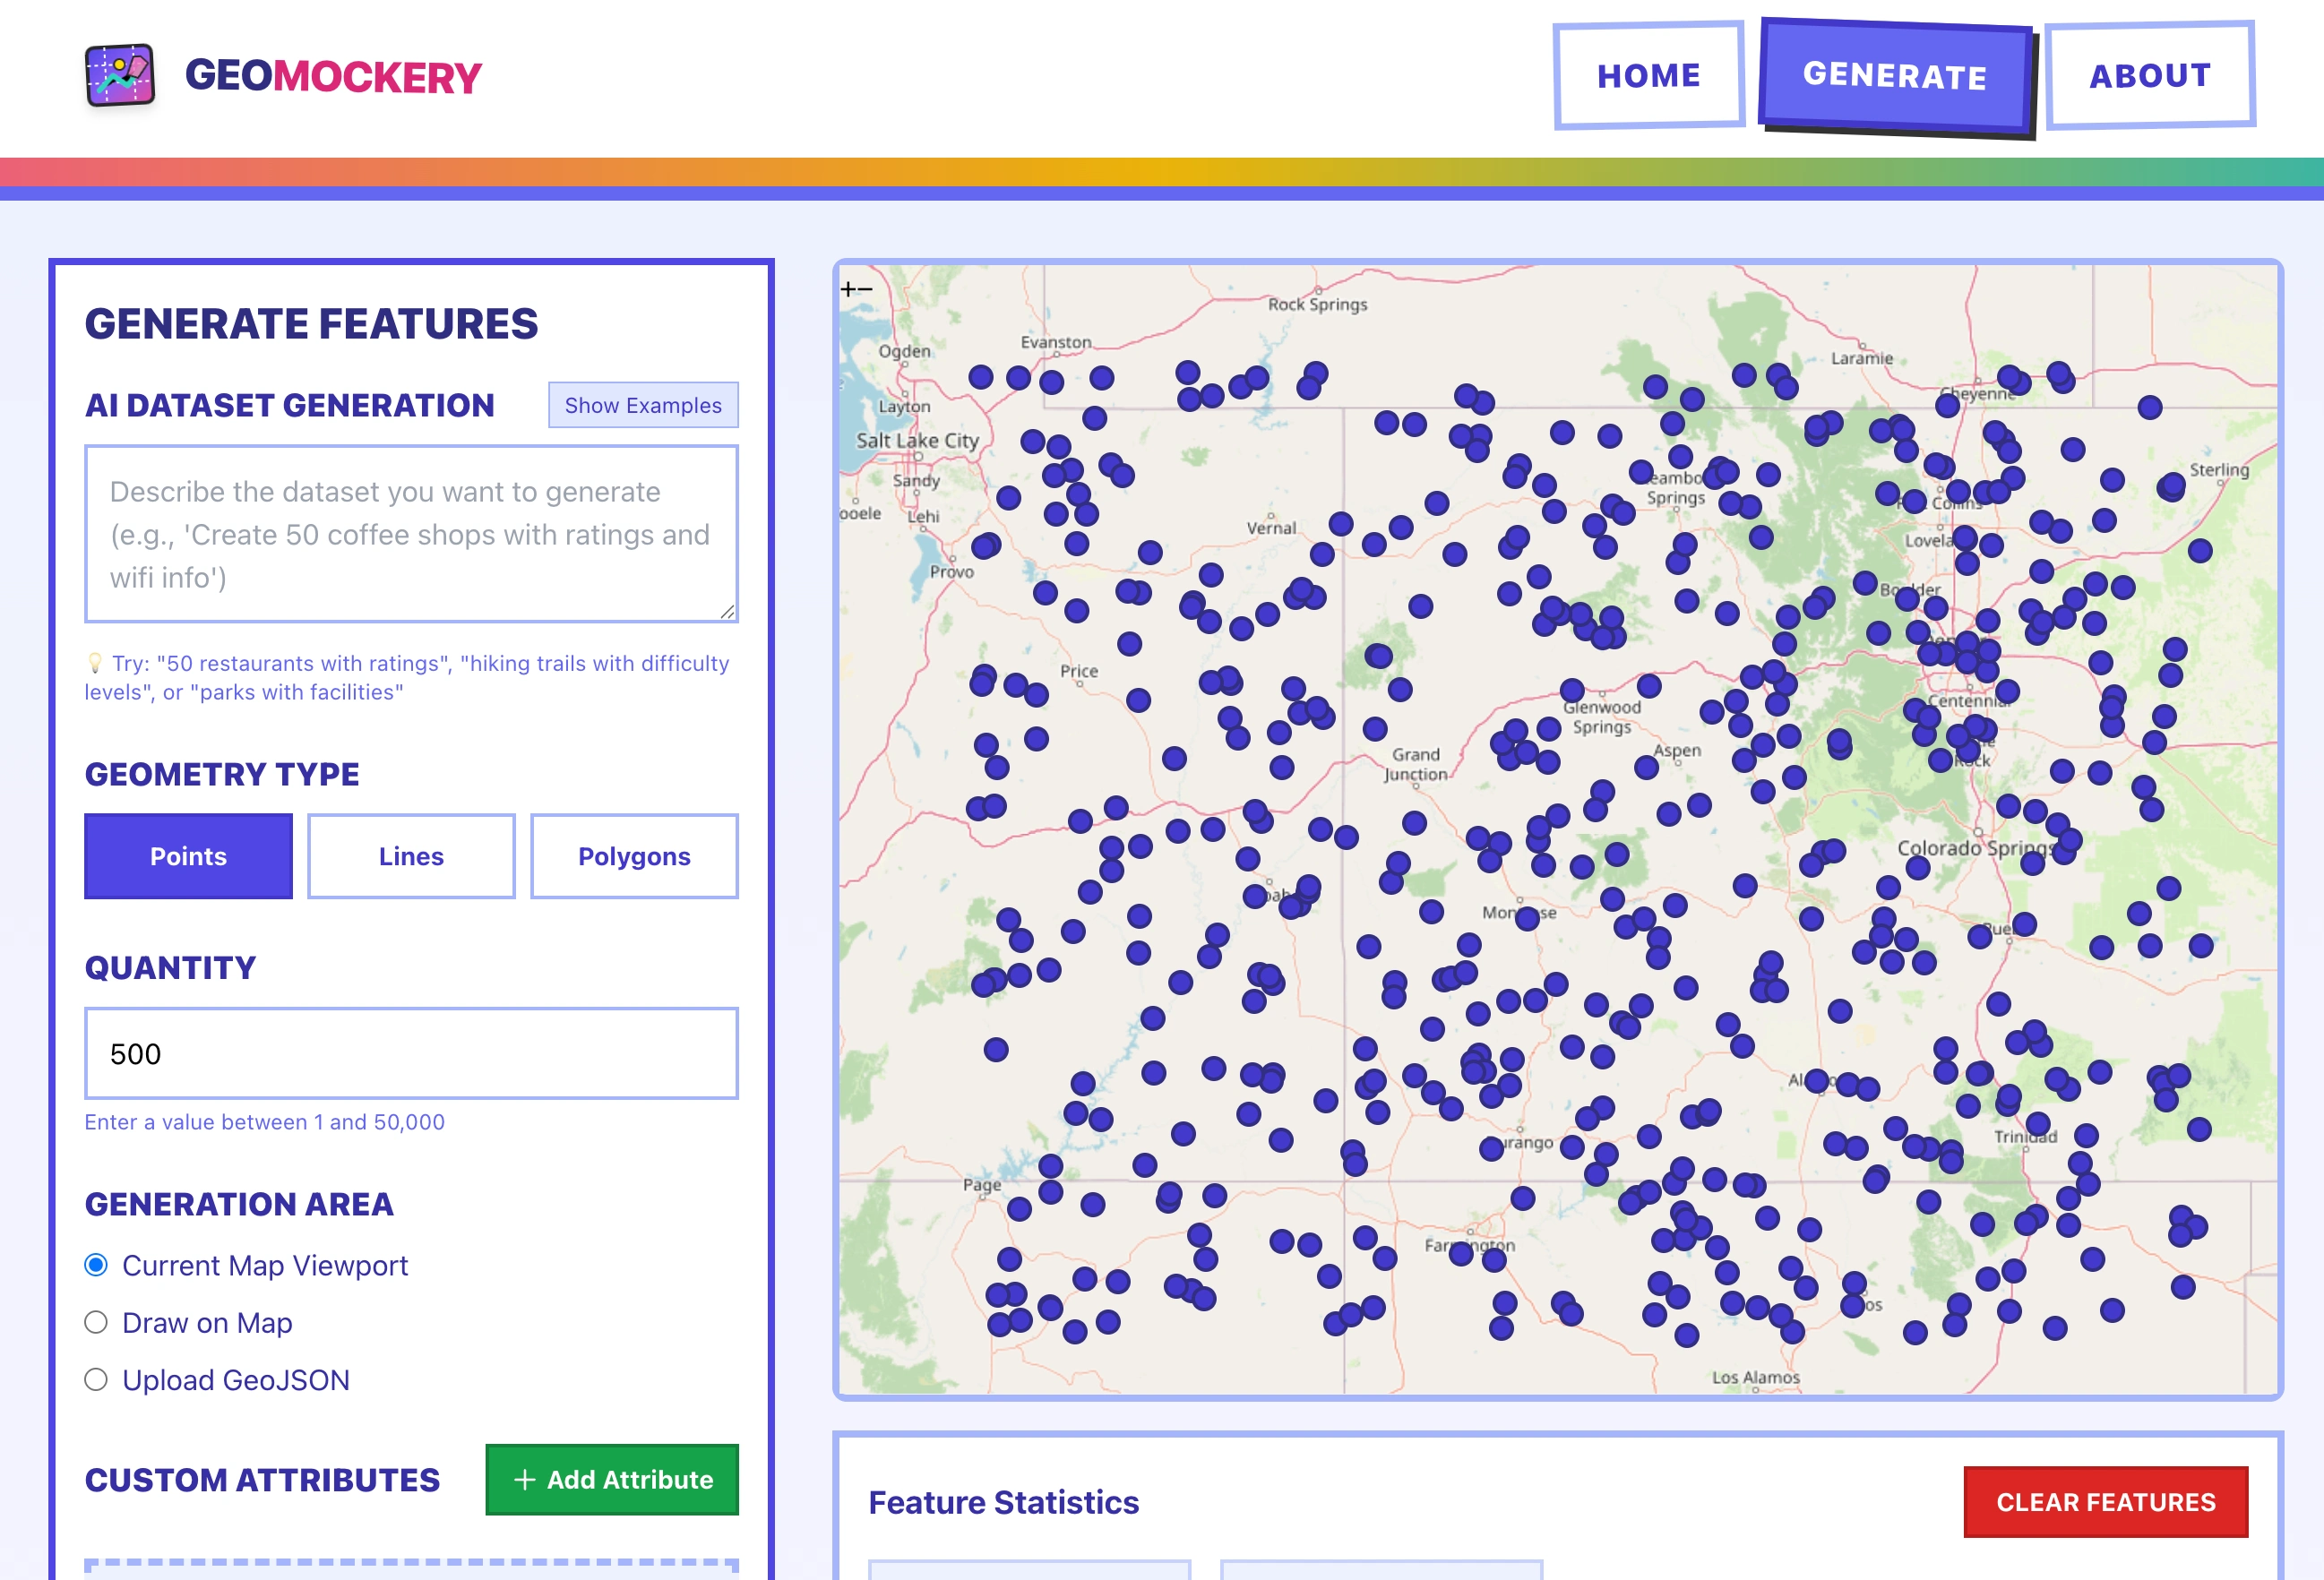Screen dimensions: 2324x1580
Task: Click the point marker nearest Vernal label
Action: 1322,554
